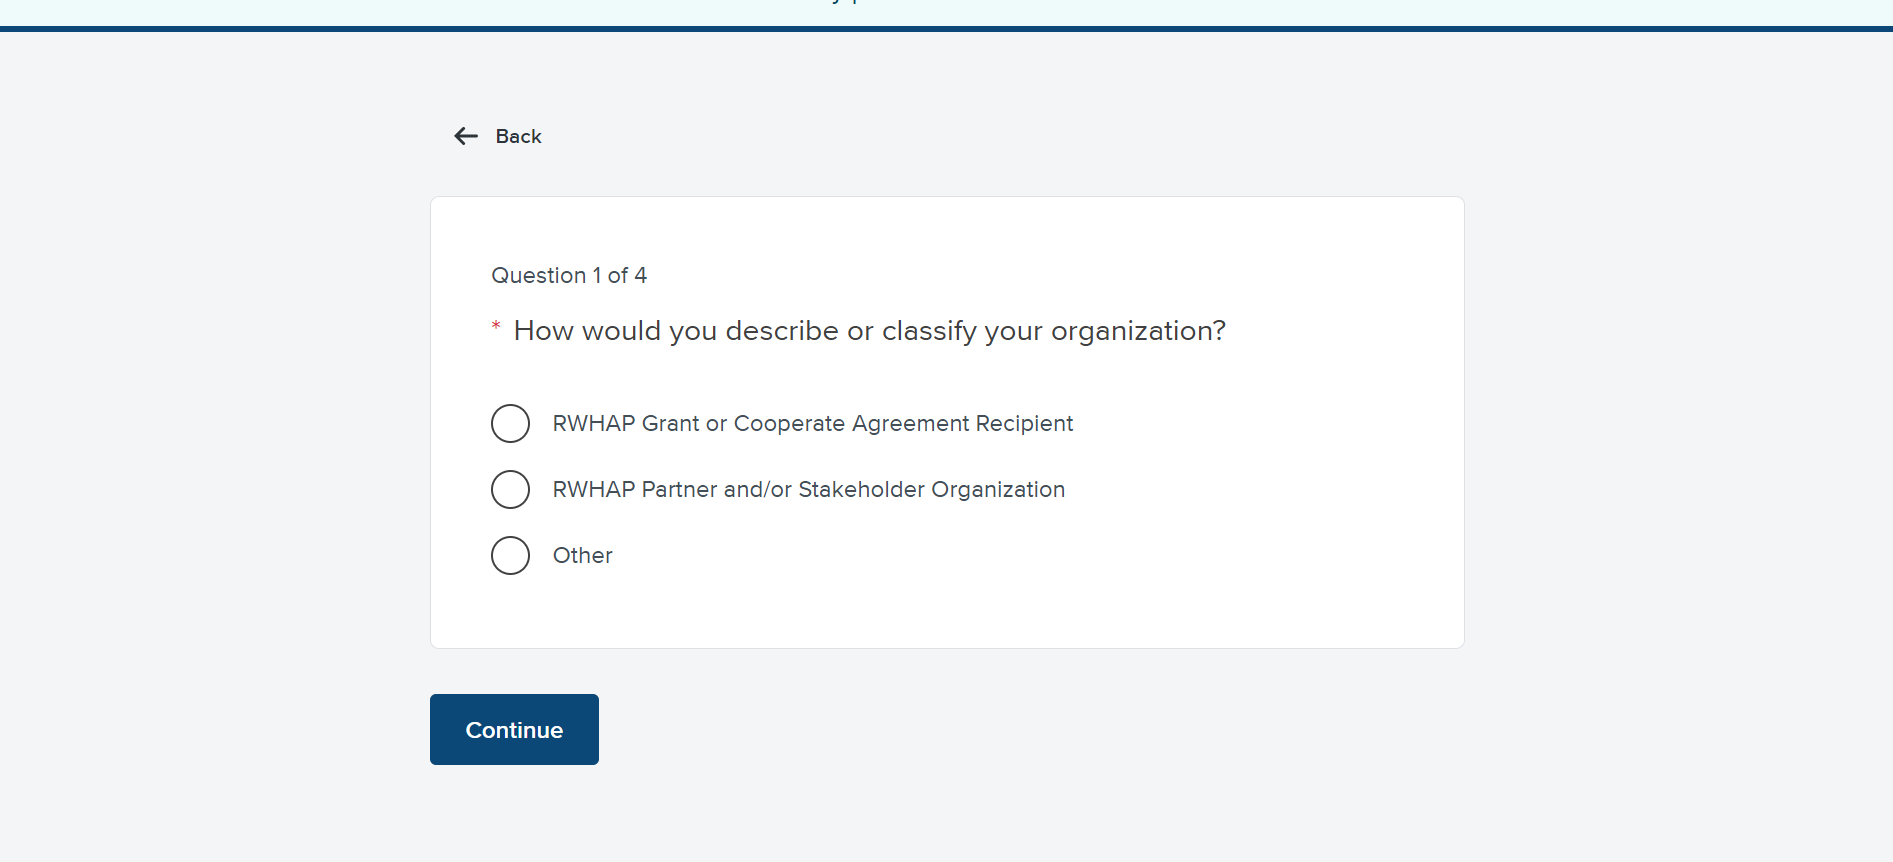Click the left-pointing back arrow icon
The width and height of the screenshot is (1893, 862).
[466, 136]
